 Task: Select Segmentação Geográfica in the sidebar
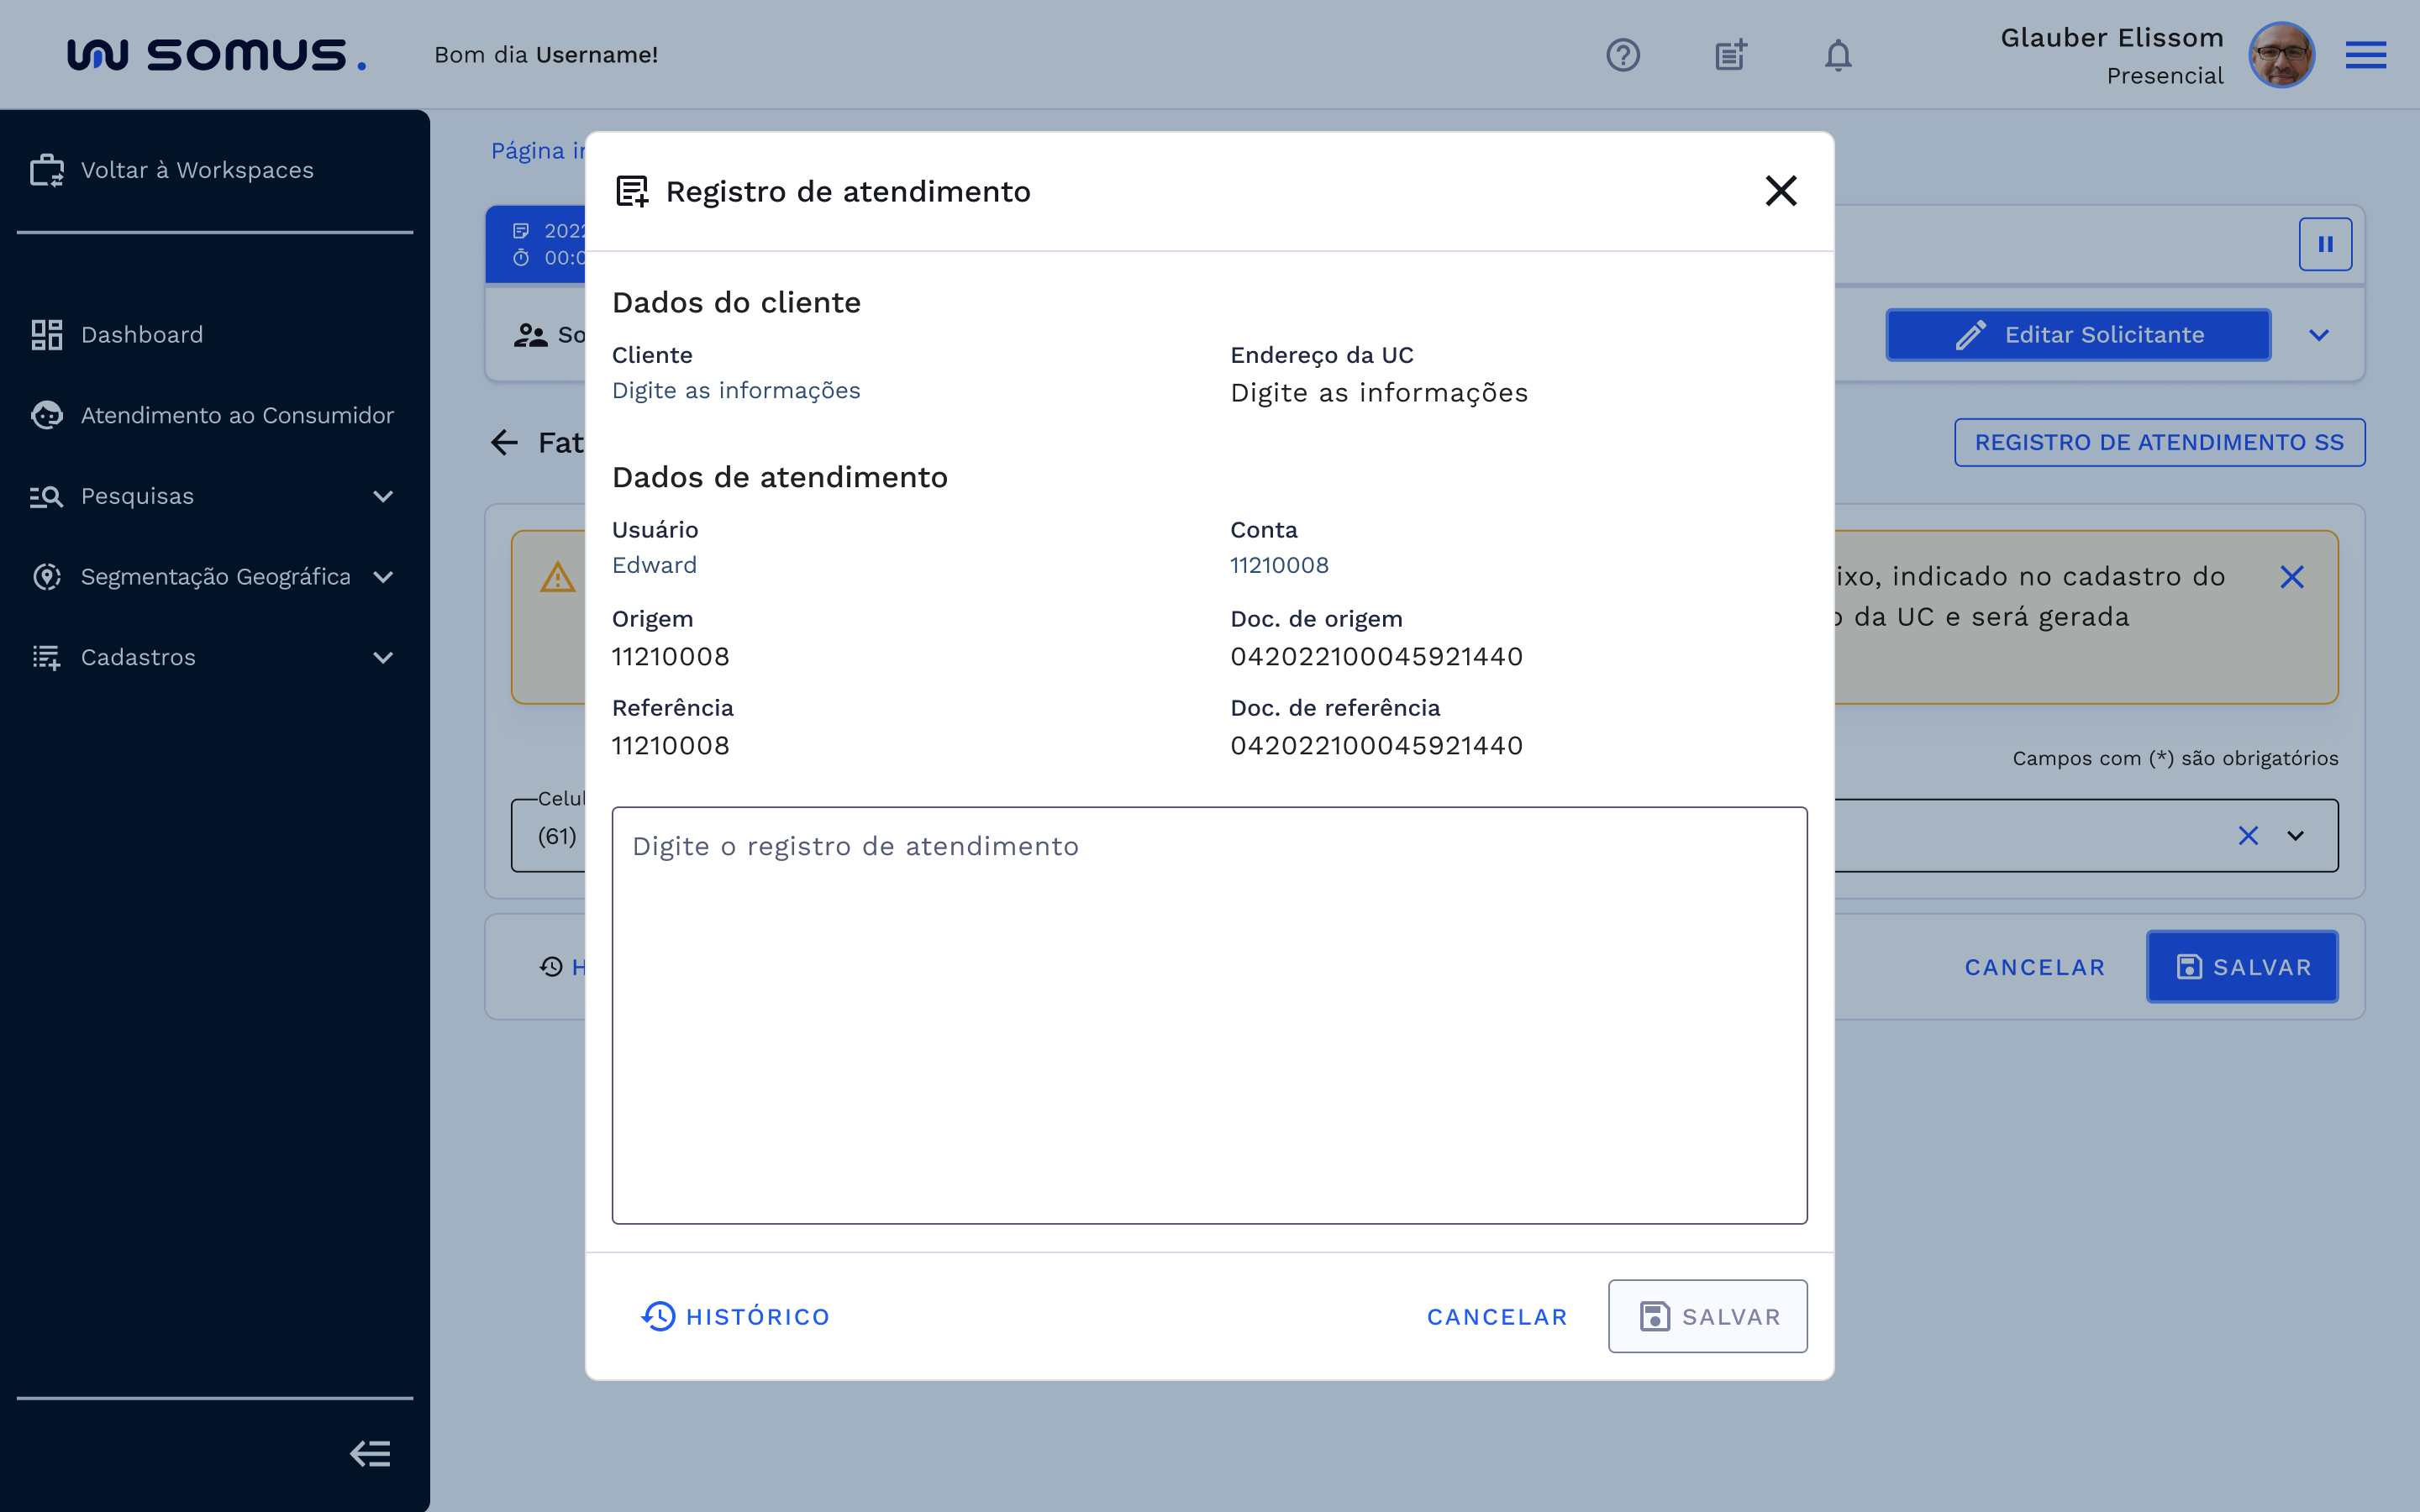(x=215, y=576)
